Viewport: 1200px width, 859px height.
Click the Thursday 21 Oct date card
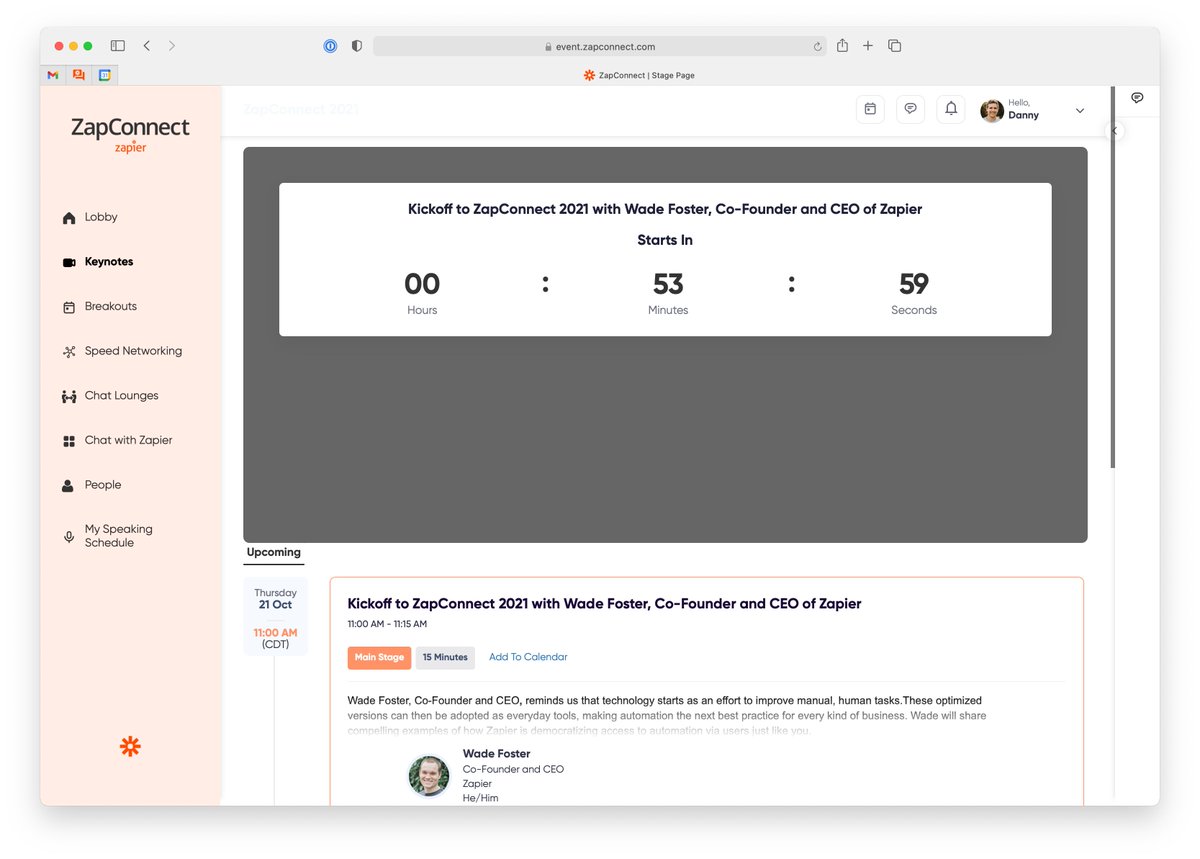(x=275, y=616)
